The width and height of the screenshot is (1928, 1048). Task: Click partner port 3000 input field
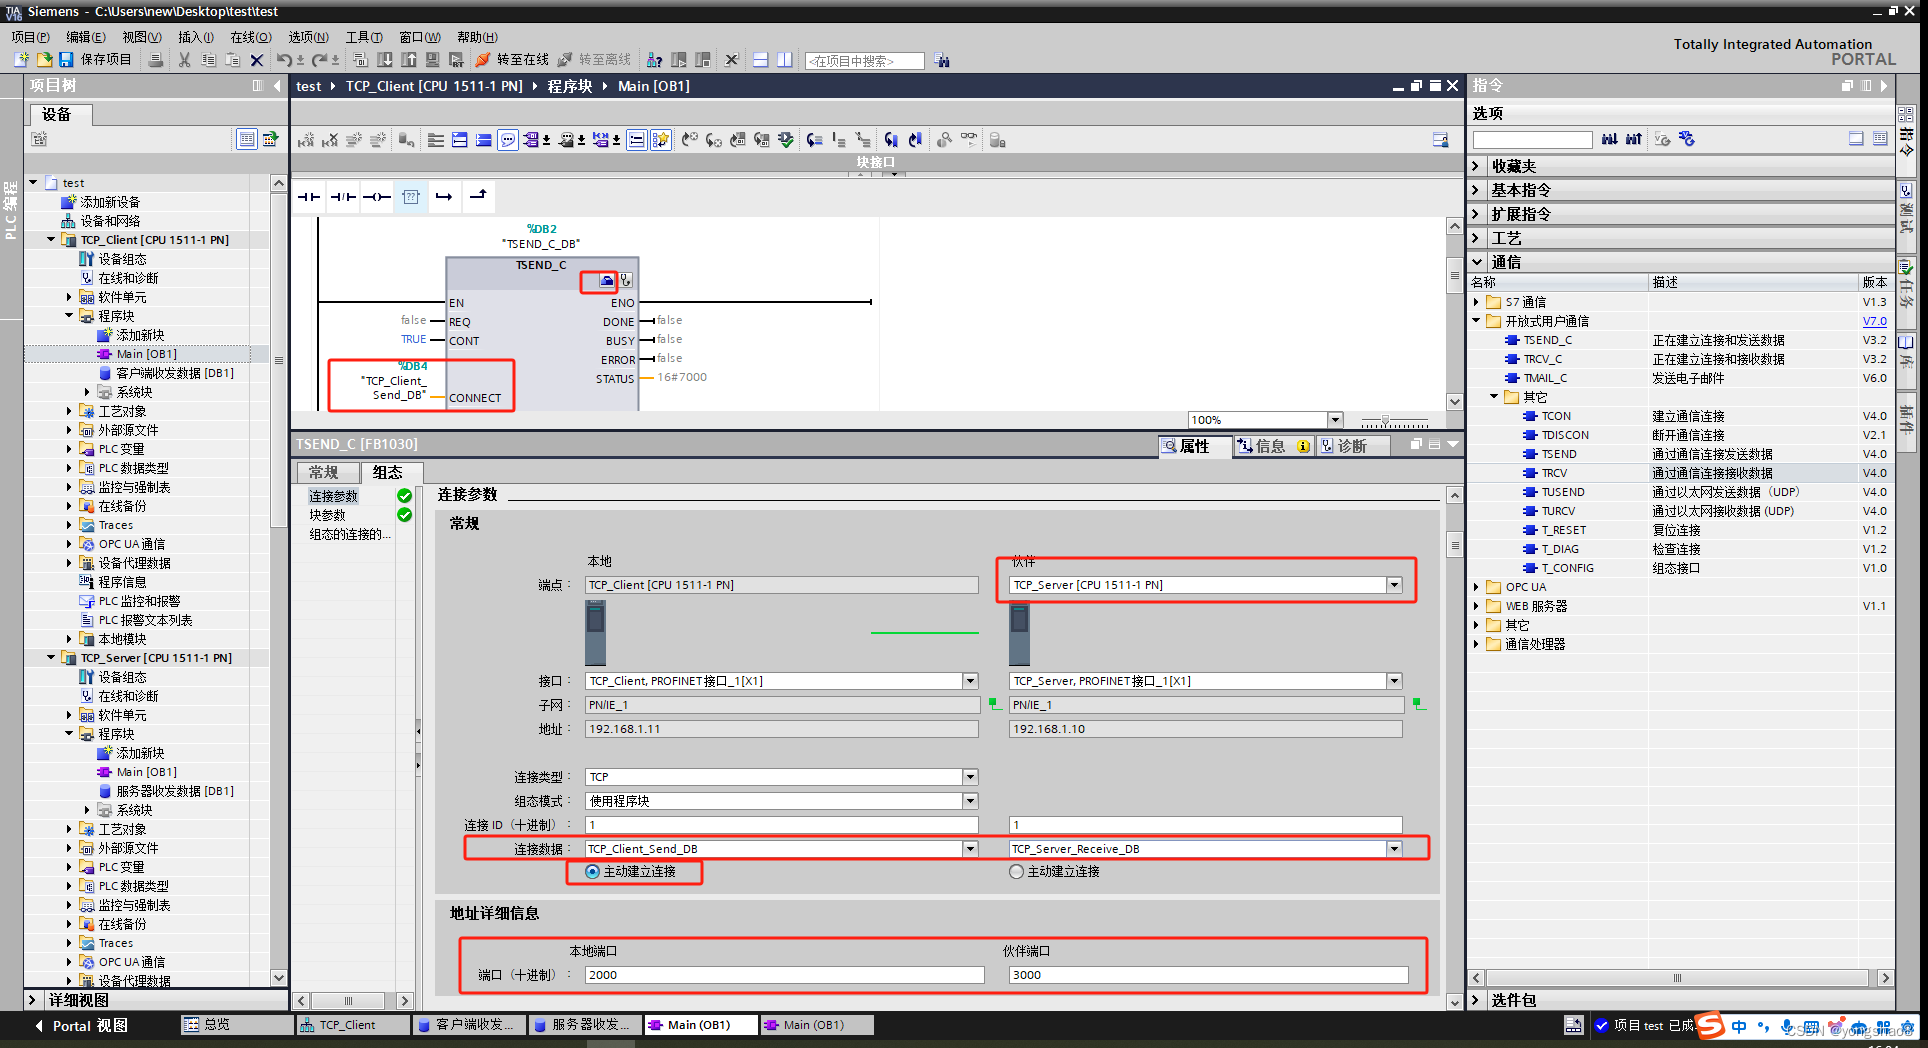click(1208, 975)
